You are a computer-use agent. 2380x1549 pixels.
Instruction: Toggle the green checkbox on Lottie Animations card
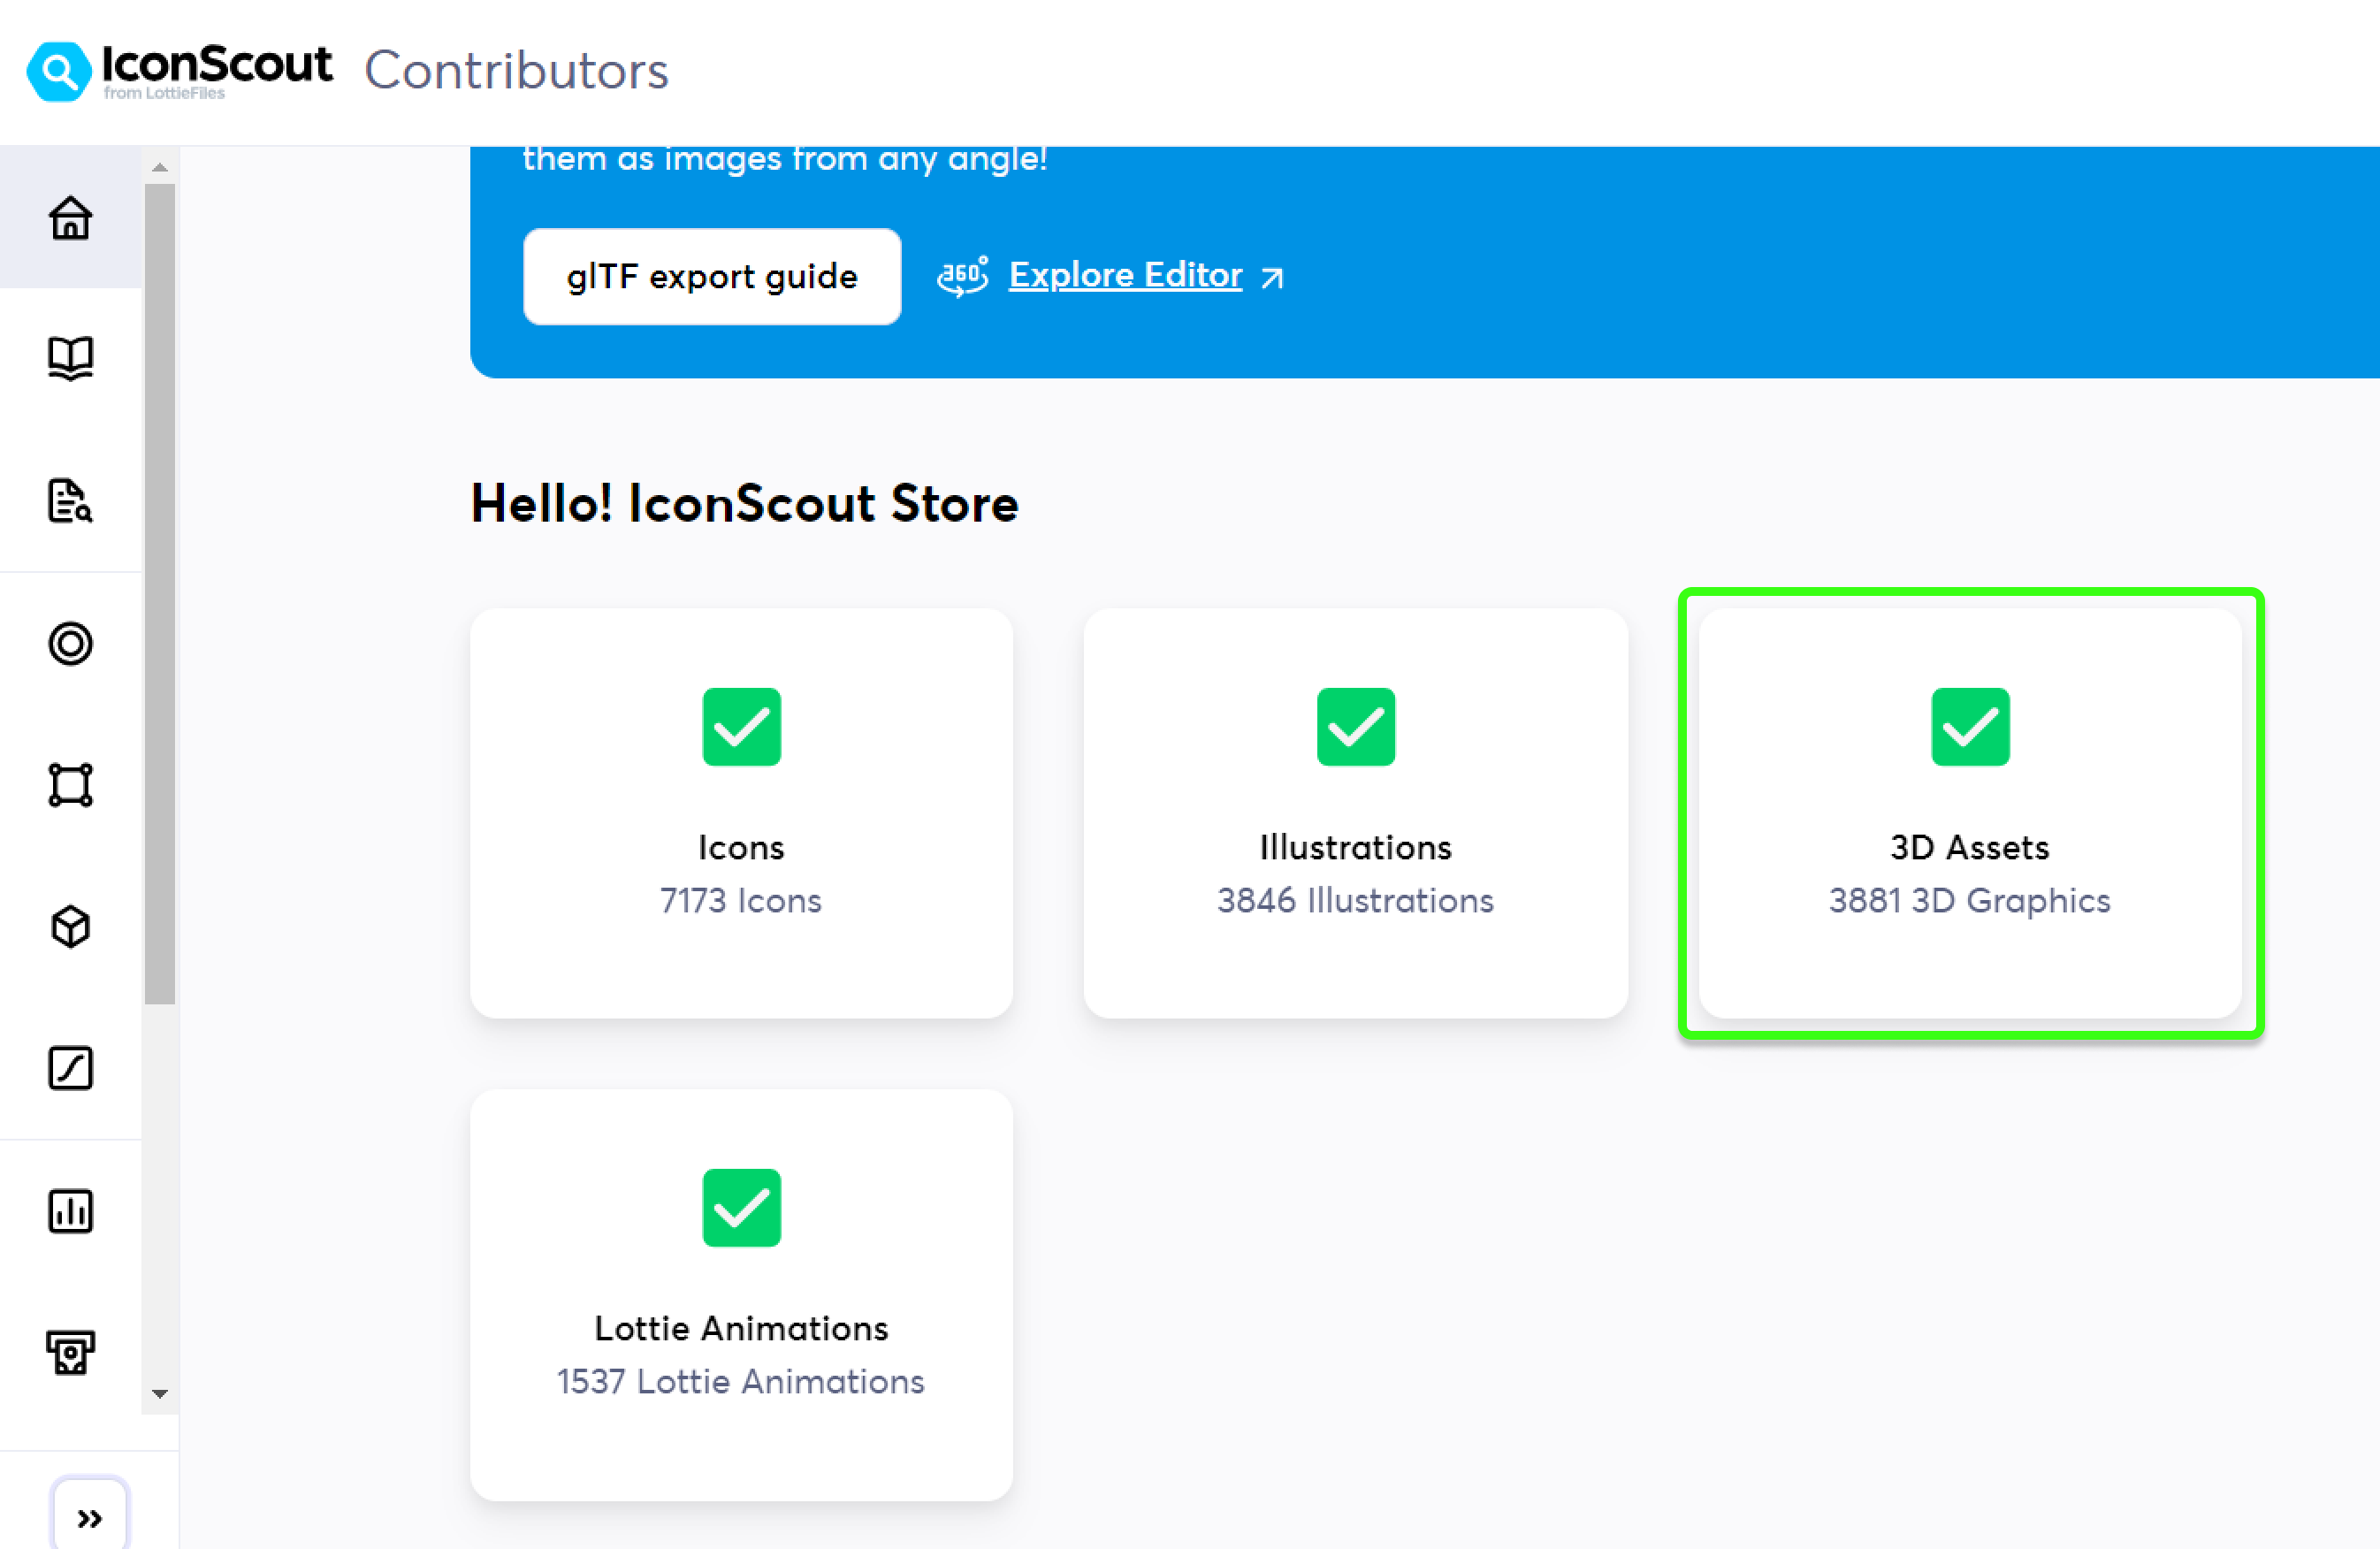click(741, 1208)
